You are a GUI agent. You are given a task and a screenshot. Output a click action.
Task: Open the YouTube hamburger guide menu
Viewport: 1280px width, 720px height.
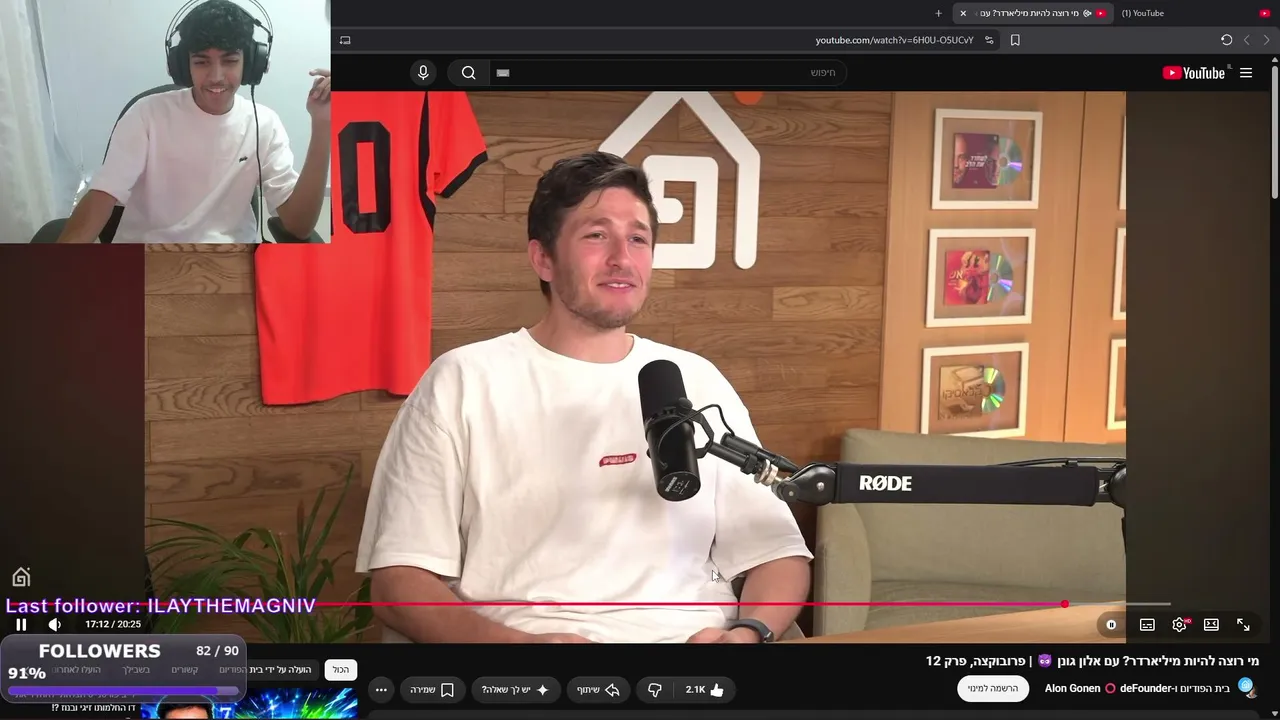click(1246, 73)
